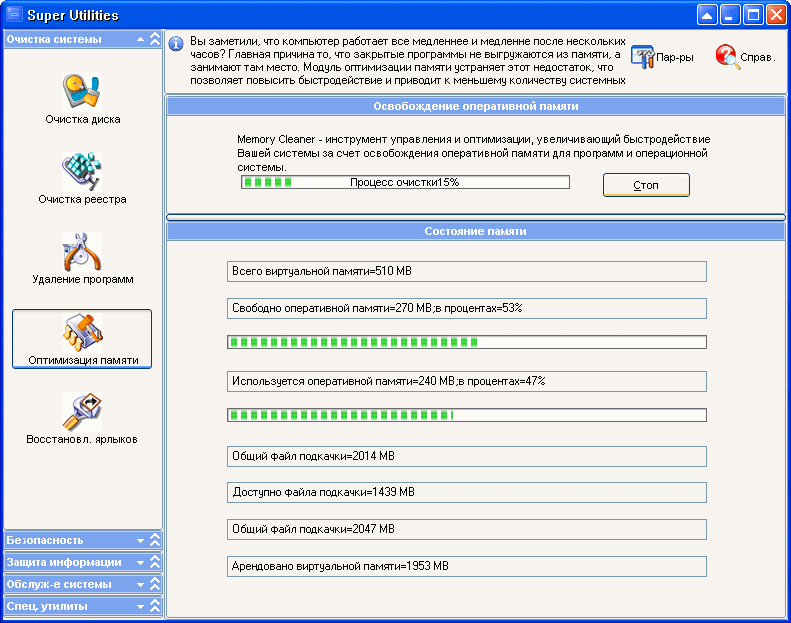
Task: Click the Memory Cleaner description paragraph
Action: [x=474, y=153]
